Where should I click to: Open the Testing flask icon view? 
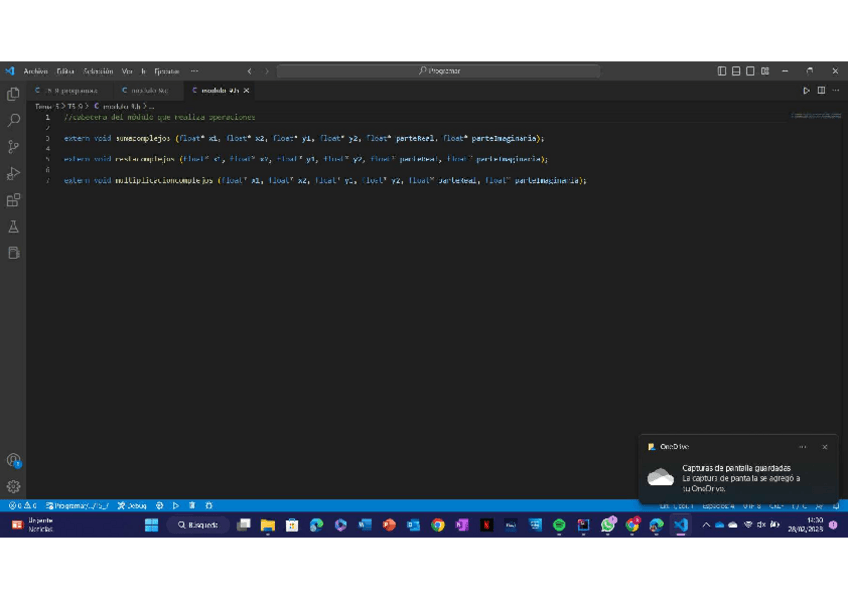click(x=13, y=227)
